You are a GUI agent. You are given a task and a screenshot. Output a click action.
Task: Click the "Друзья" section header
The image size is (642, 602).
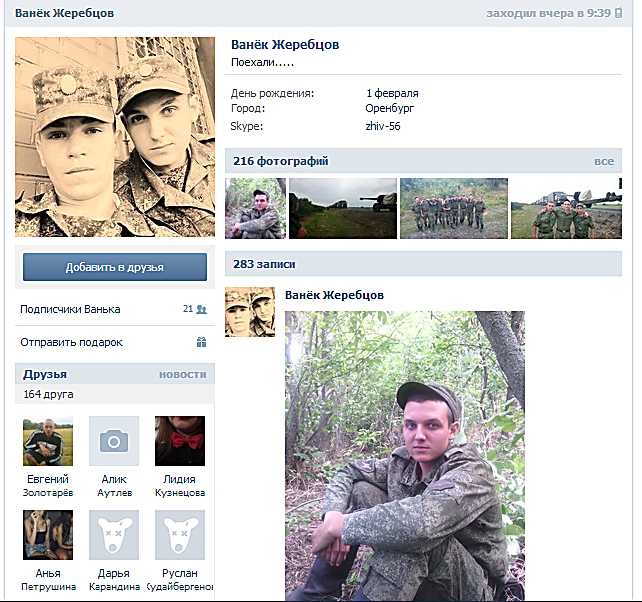(x=45, y=374)
